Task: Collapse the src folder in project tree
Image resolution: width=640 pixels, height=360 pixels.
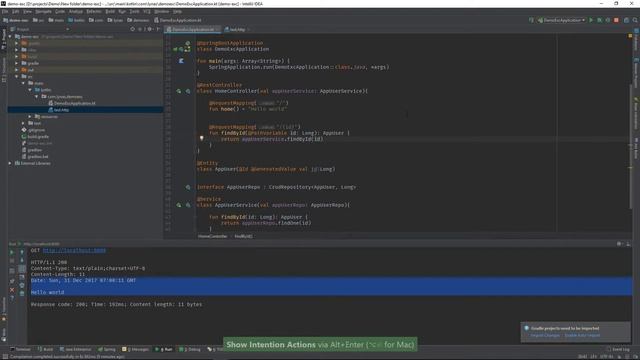Action: point(17,76)
